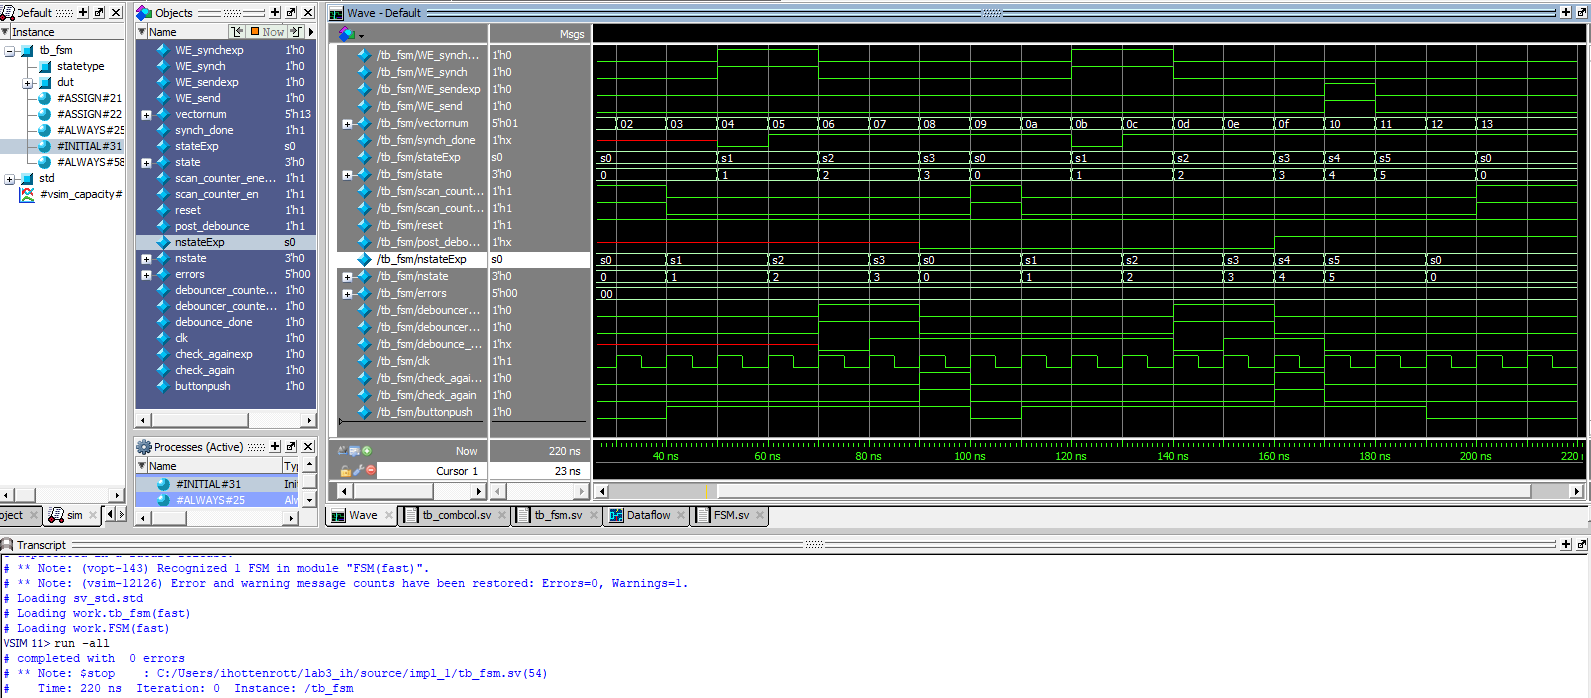The image size is (1591, 698).
Task: Click the wrench icon beside Cursor 1
Action: (x=358, y=471)
